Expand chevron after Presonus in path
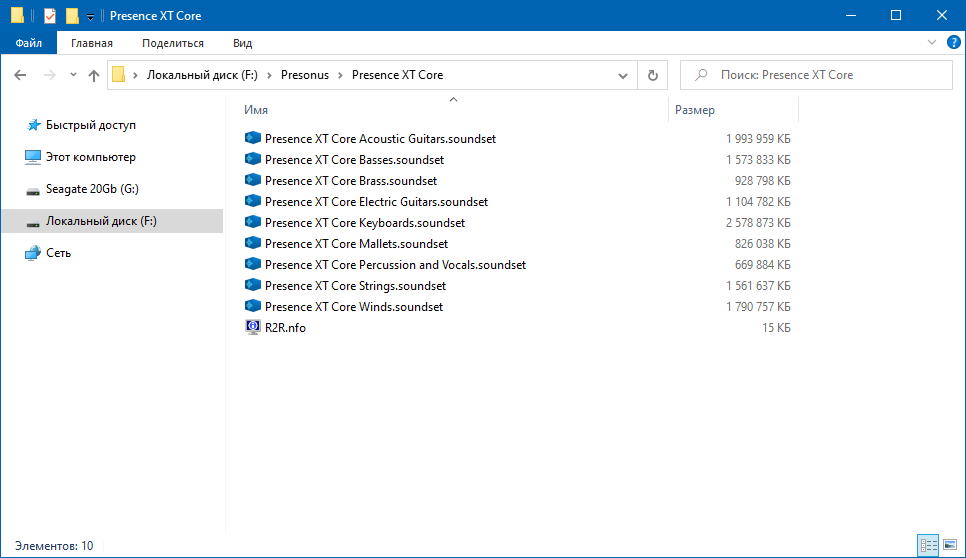This screenshot has width=966, height=558. tap(340, 75)
